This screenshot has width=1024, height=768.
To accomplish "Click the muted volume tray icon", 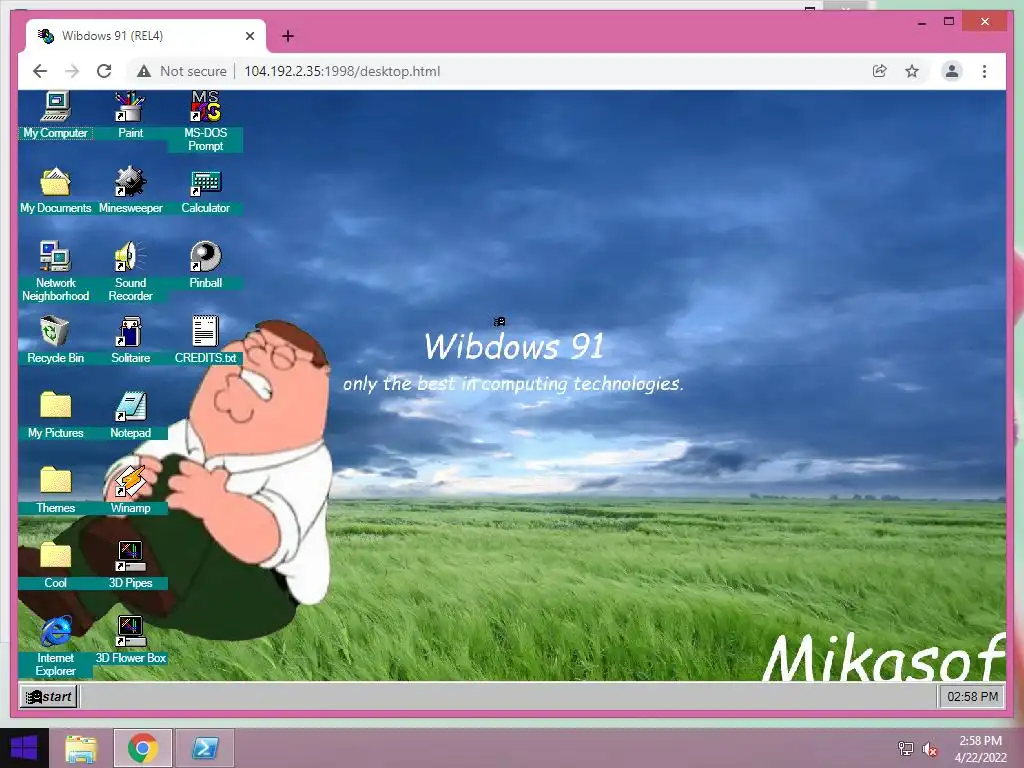I will (930, 748).
